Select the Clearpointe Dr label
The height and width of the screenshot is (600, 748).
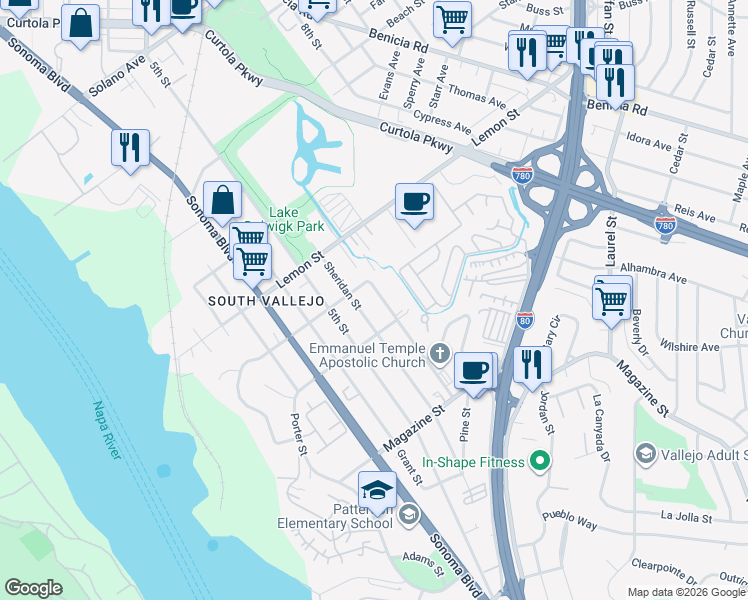[664, 571]
